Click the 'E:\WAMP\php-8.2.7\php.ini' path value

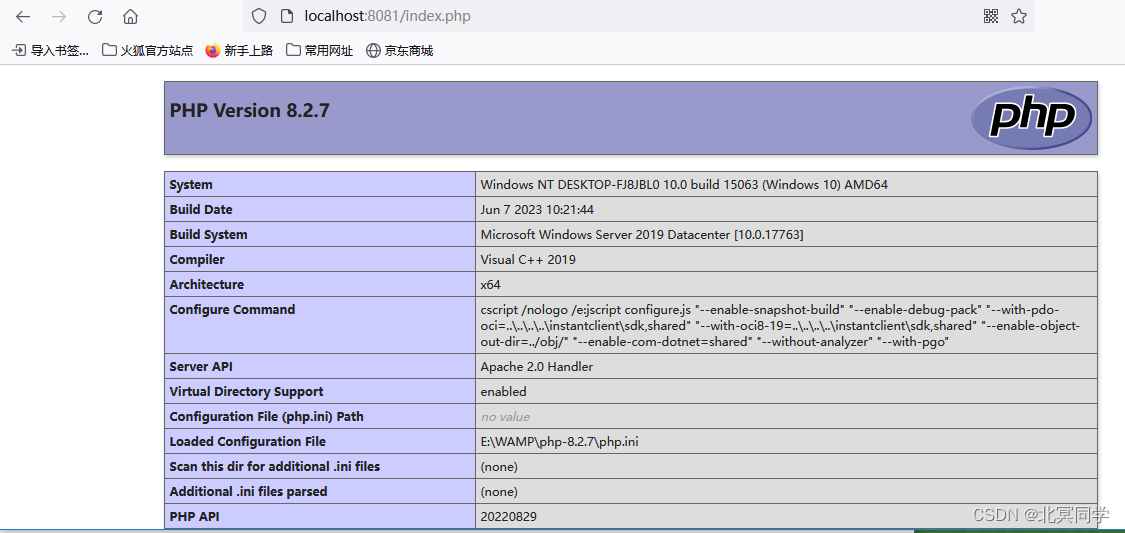[560, 442]
